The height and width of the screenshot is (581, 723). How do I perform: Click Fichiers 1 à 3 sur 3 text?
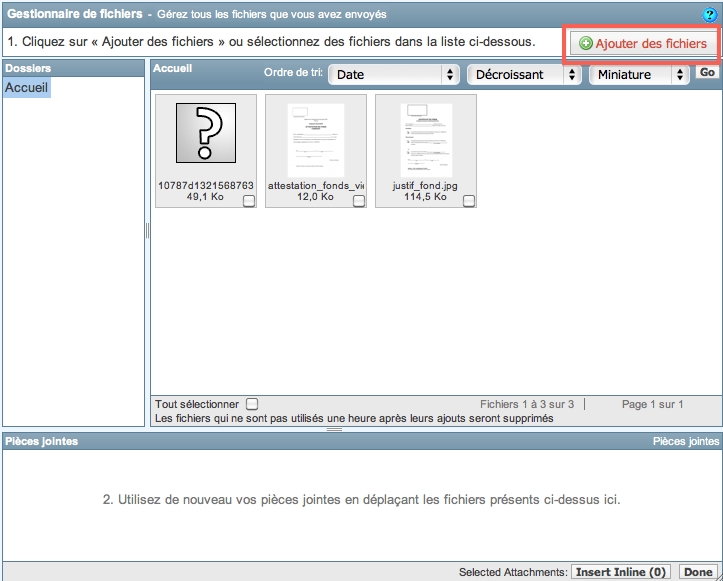[527, 404]
